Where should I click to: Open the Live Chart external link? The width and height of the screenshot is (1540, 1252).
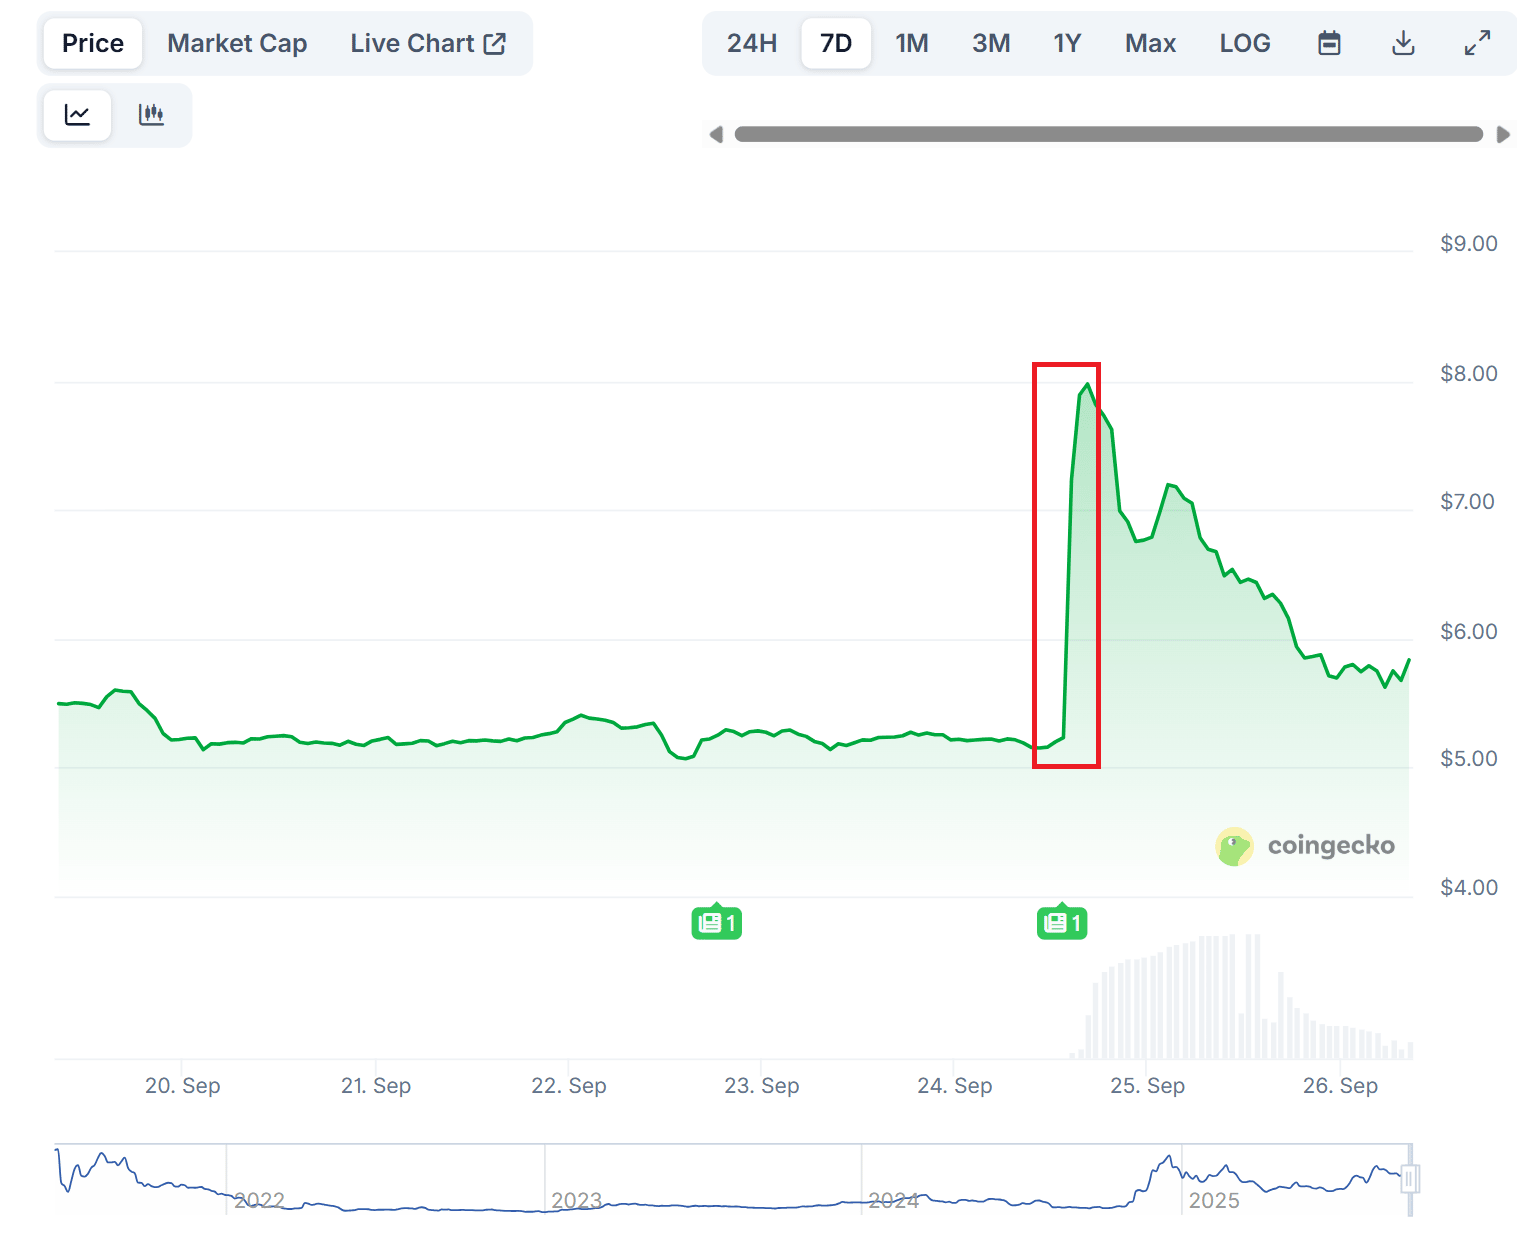tap(428, 43)
